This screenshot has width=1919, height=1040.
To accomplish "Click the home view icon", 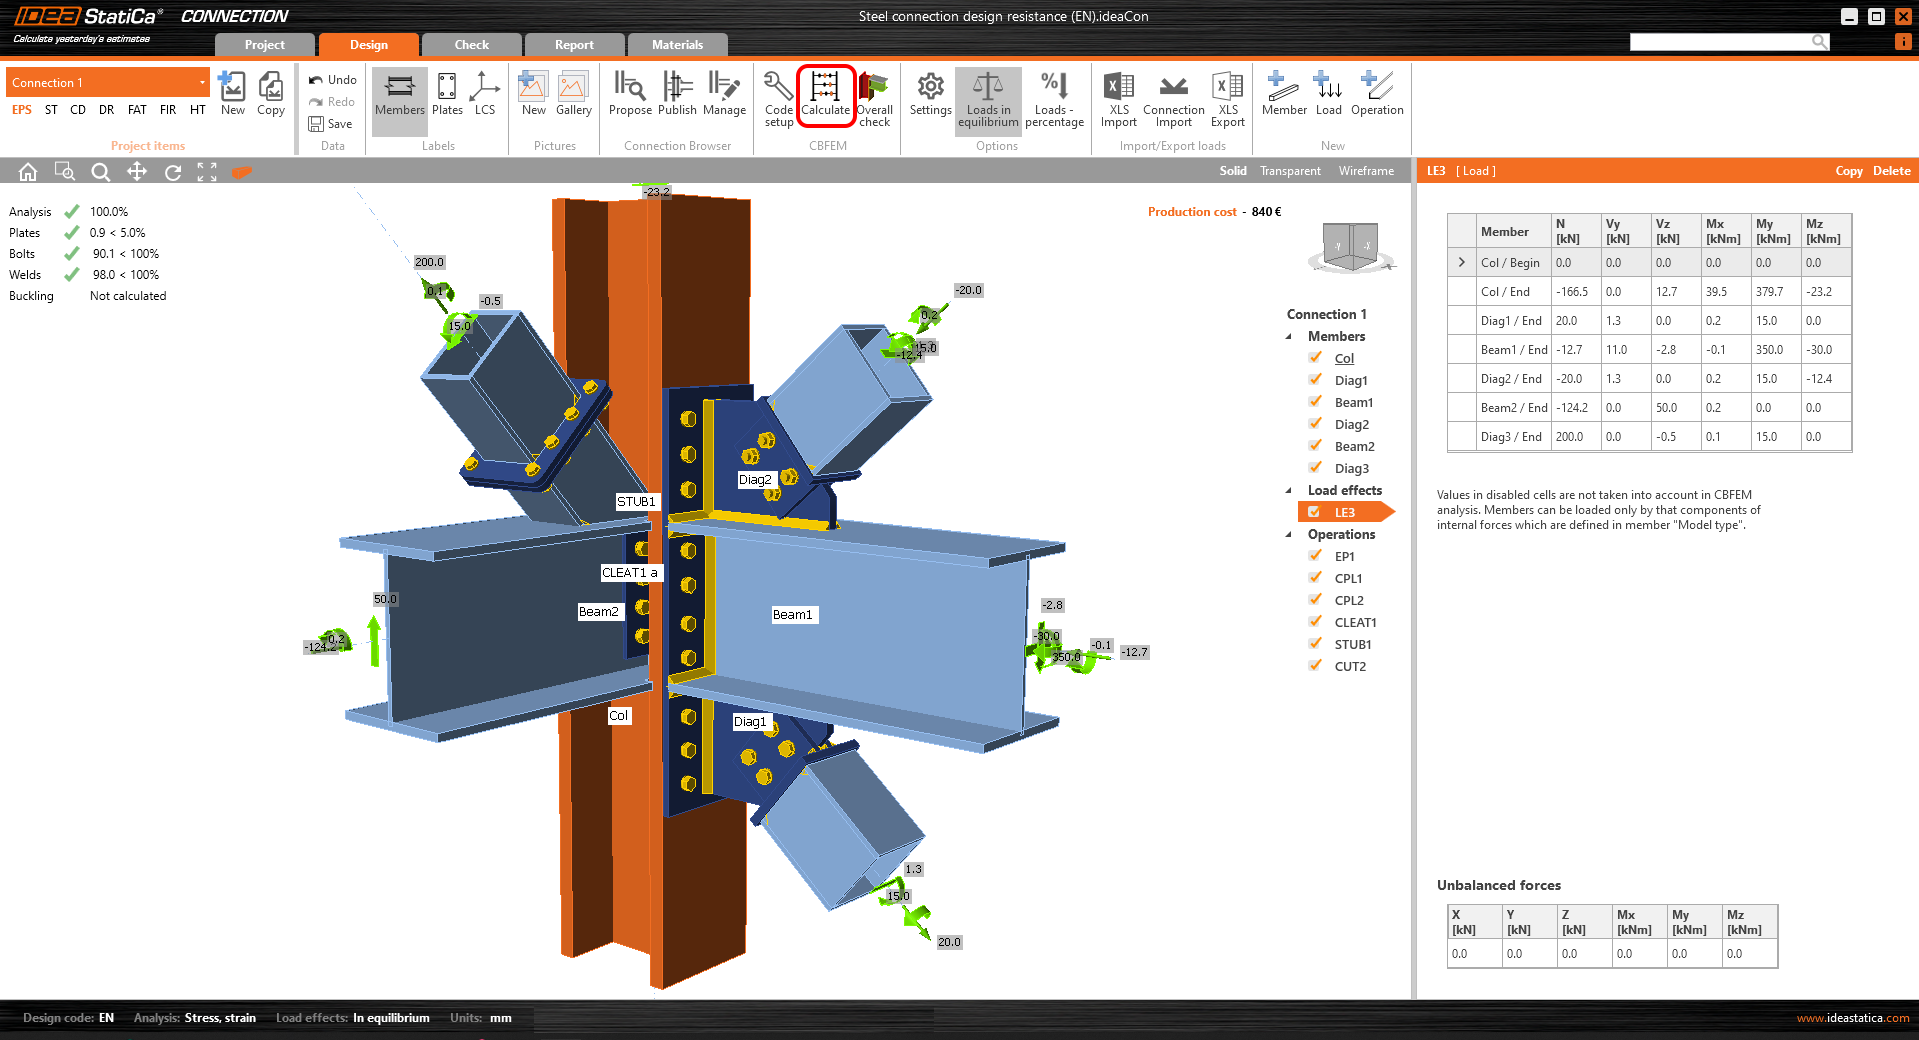I will point(28,172).
